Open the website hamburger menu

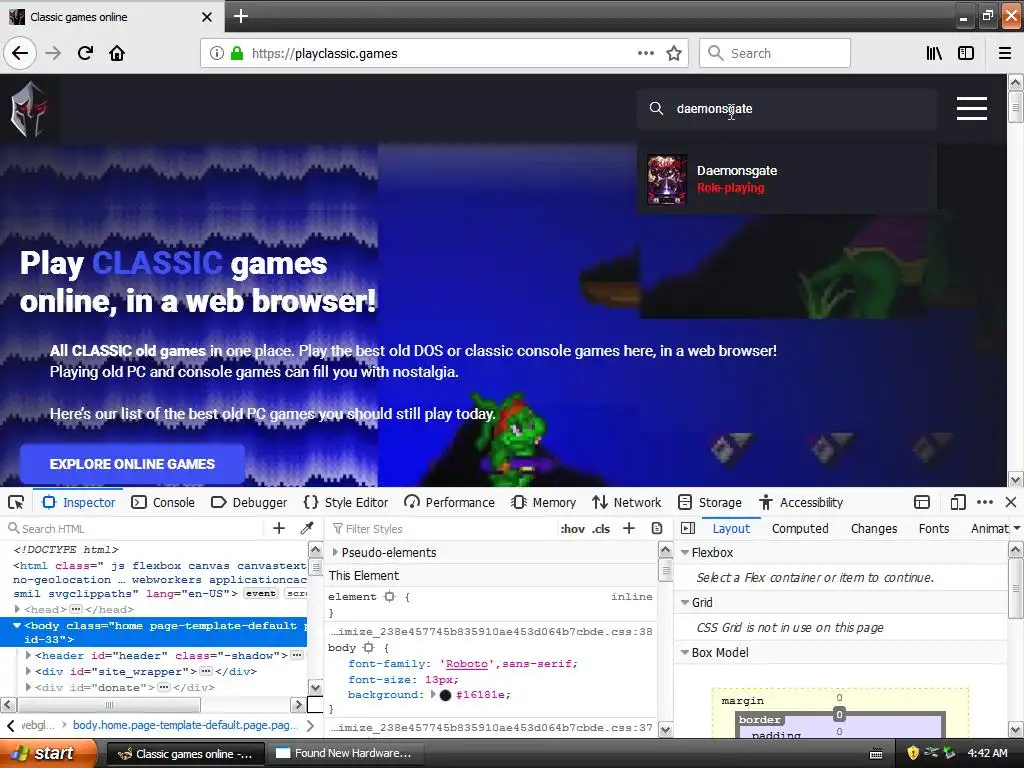(972, 108)
